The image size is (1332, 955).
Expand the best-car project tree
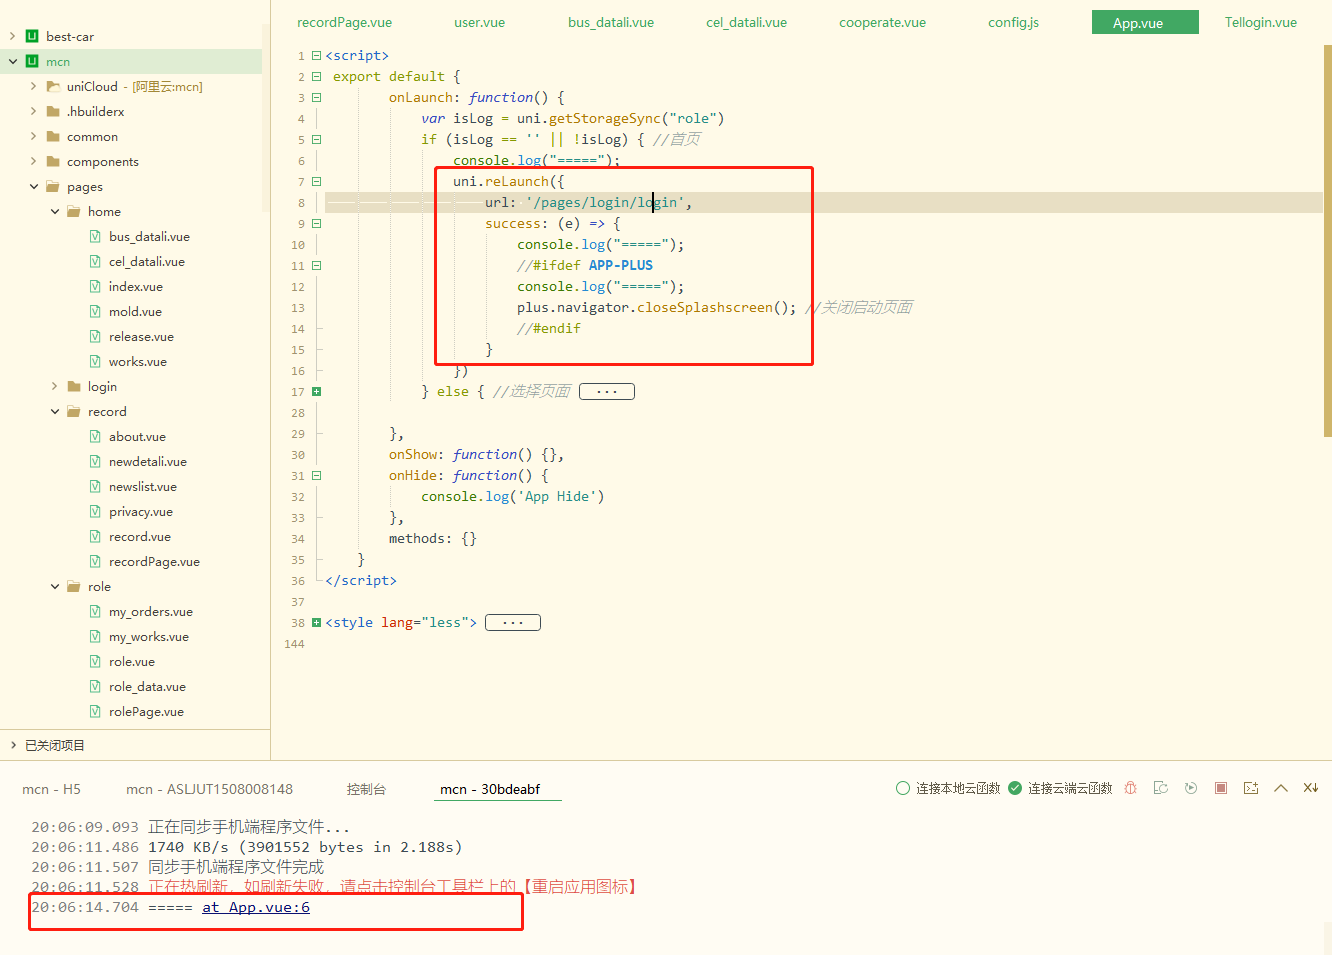click(x=12, y=37)
